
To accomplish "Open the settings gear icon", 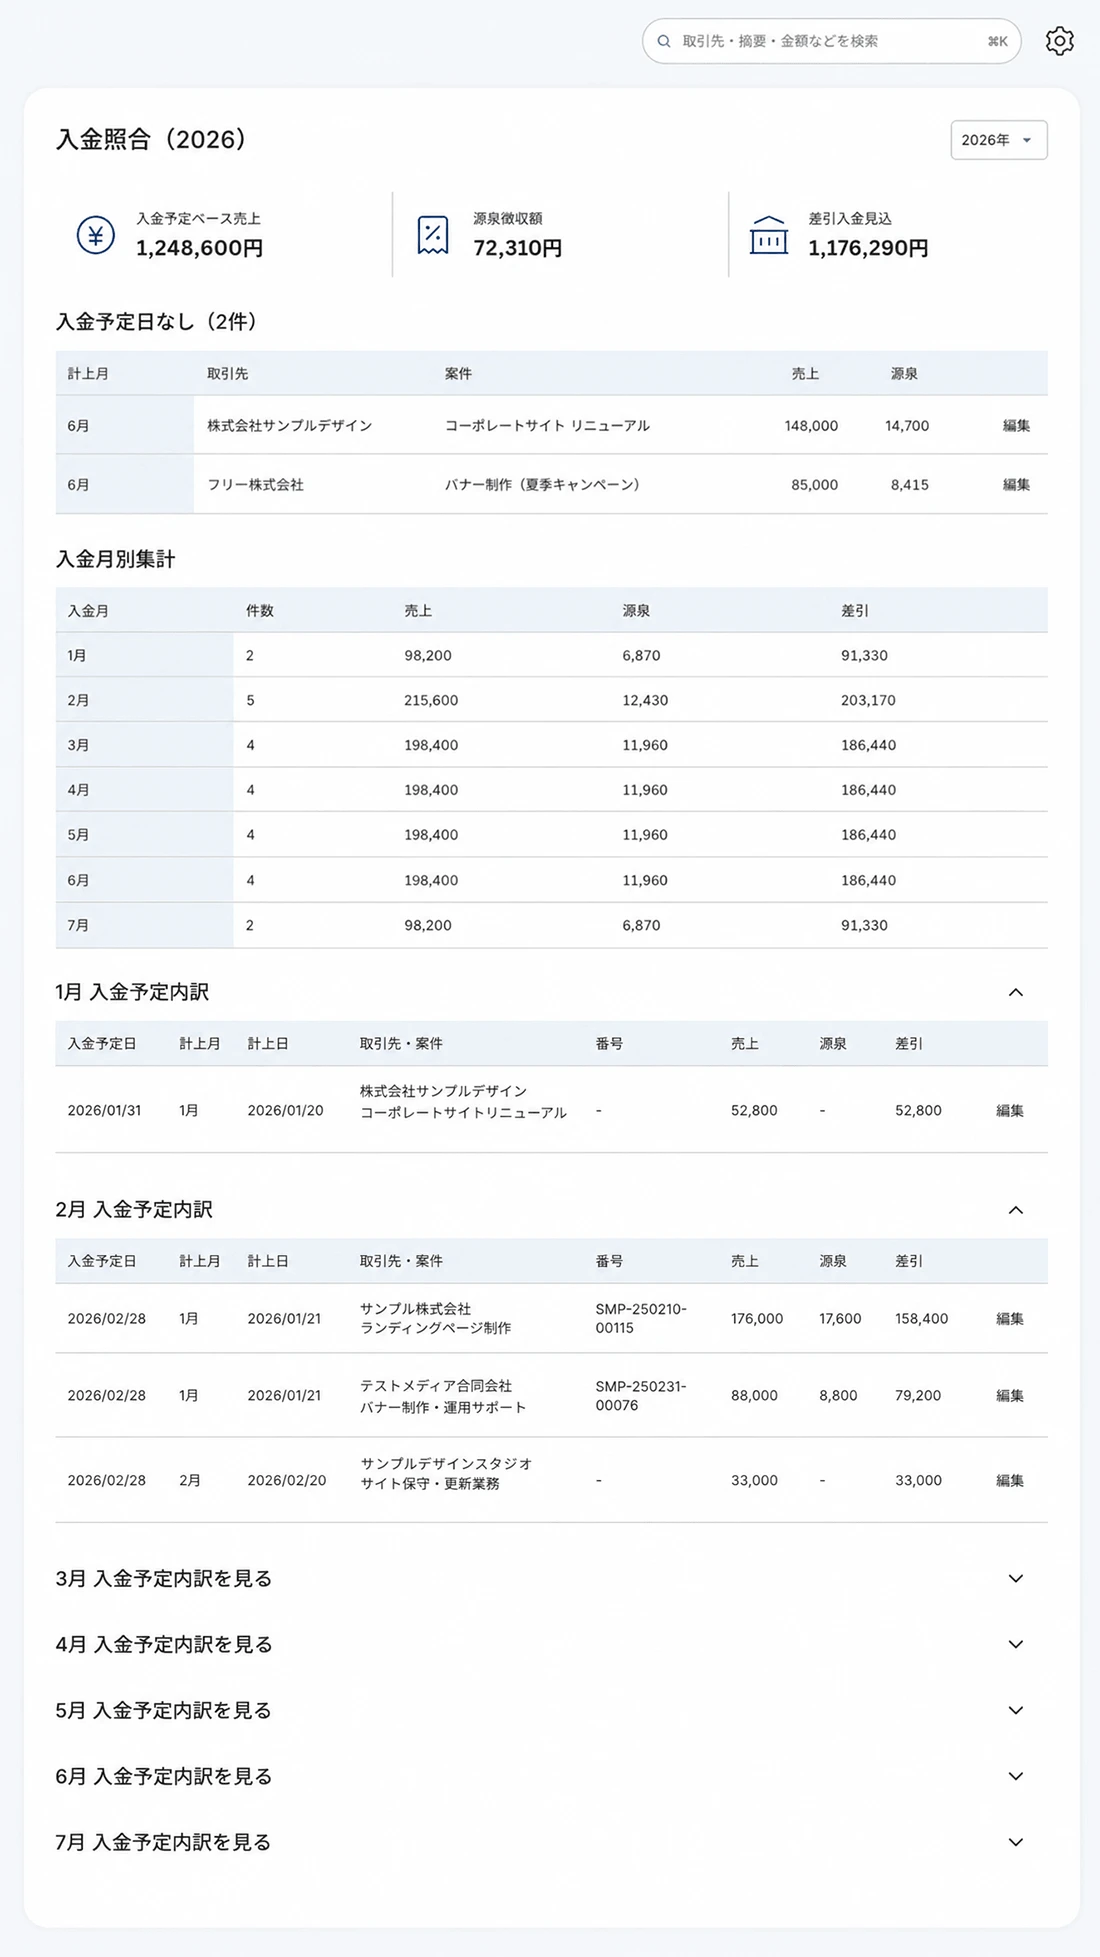I will tap(1059, 41).
